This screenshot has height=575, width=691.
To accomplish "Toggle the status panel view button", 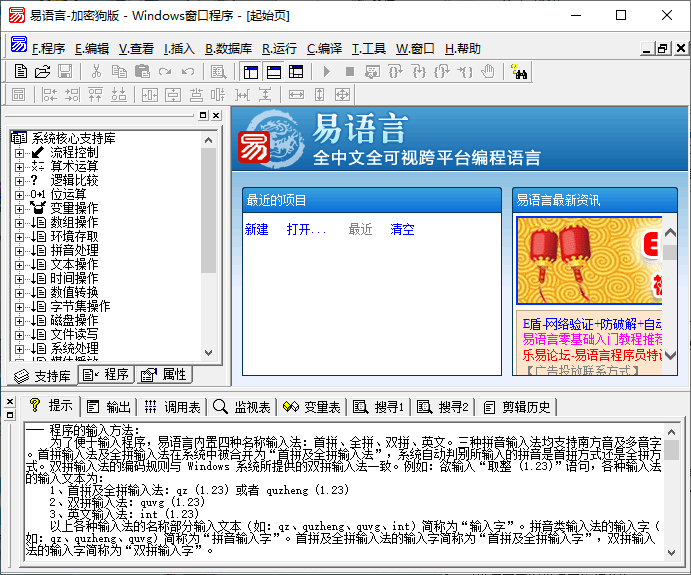I will pyautogui.click(x=274, y=71).
